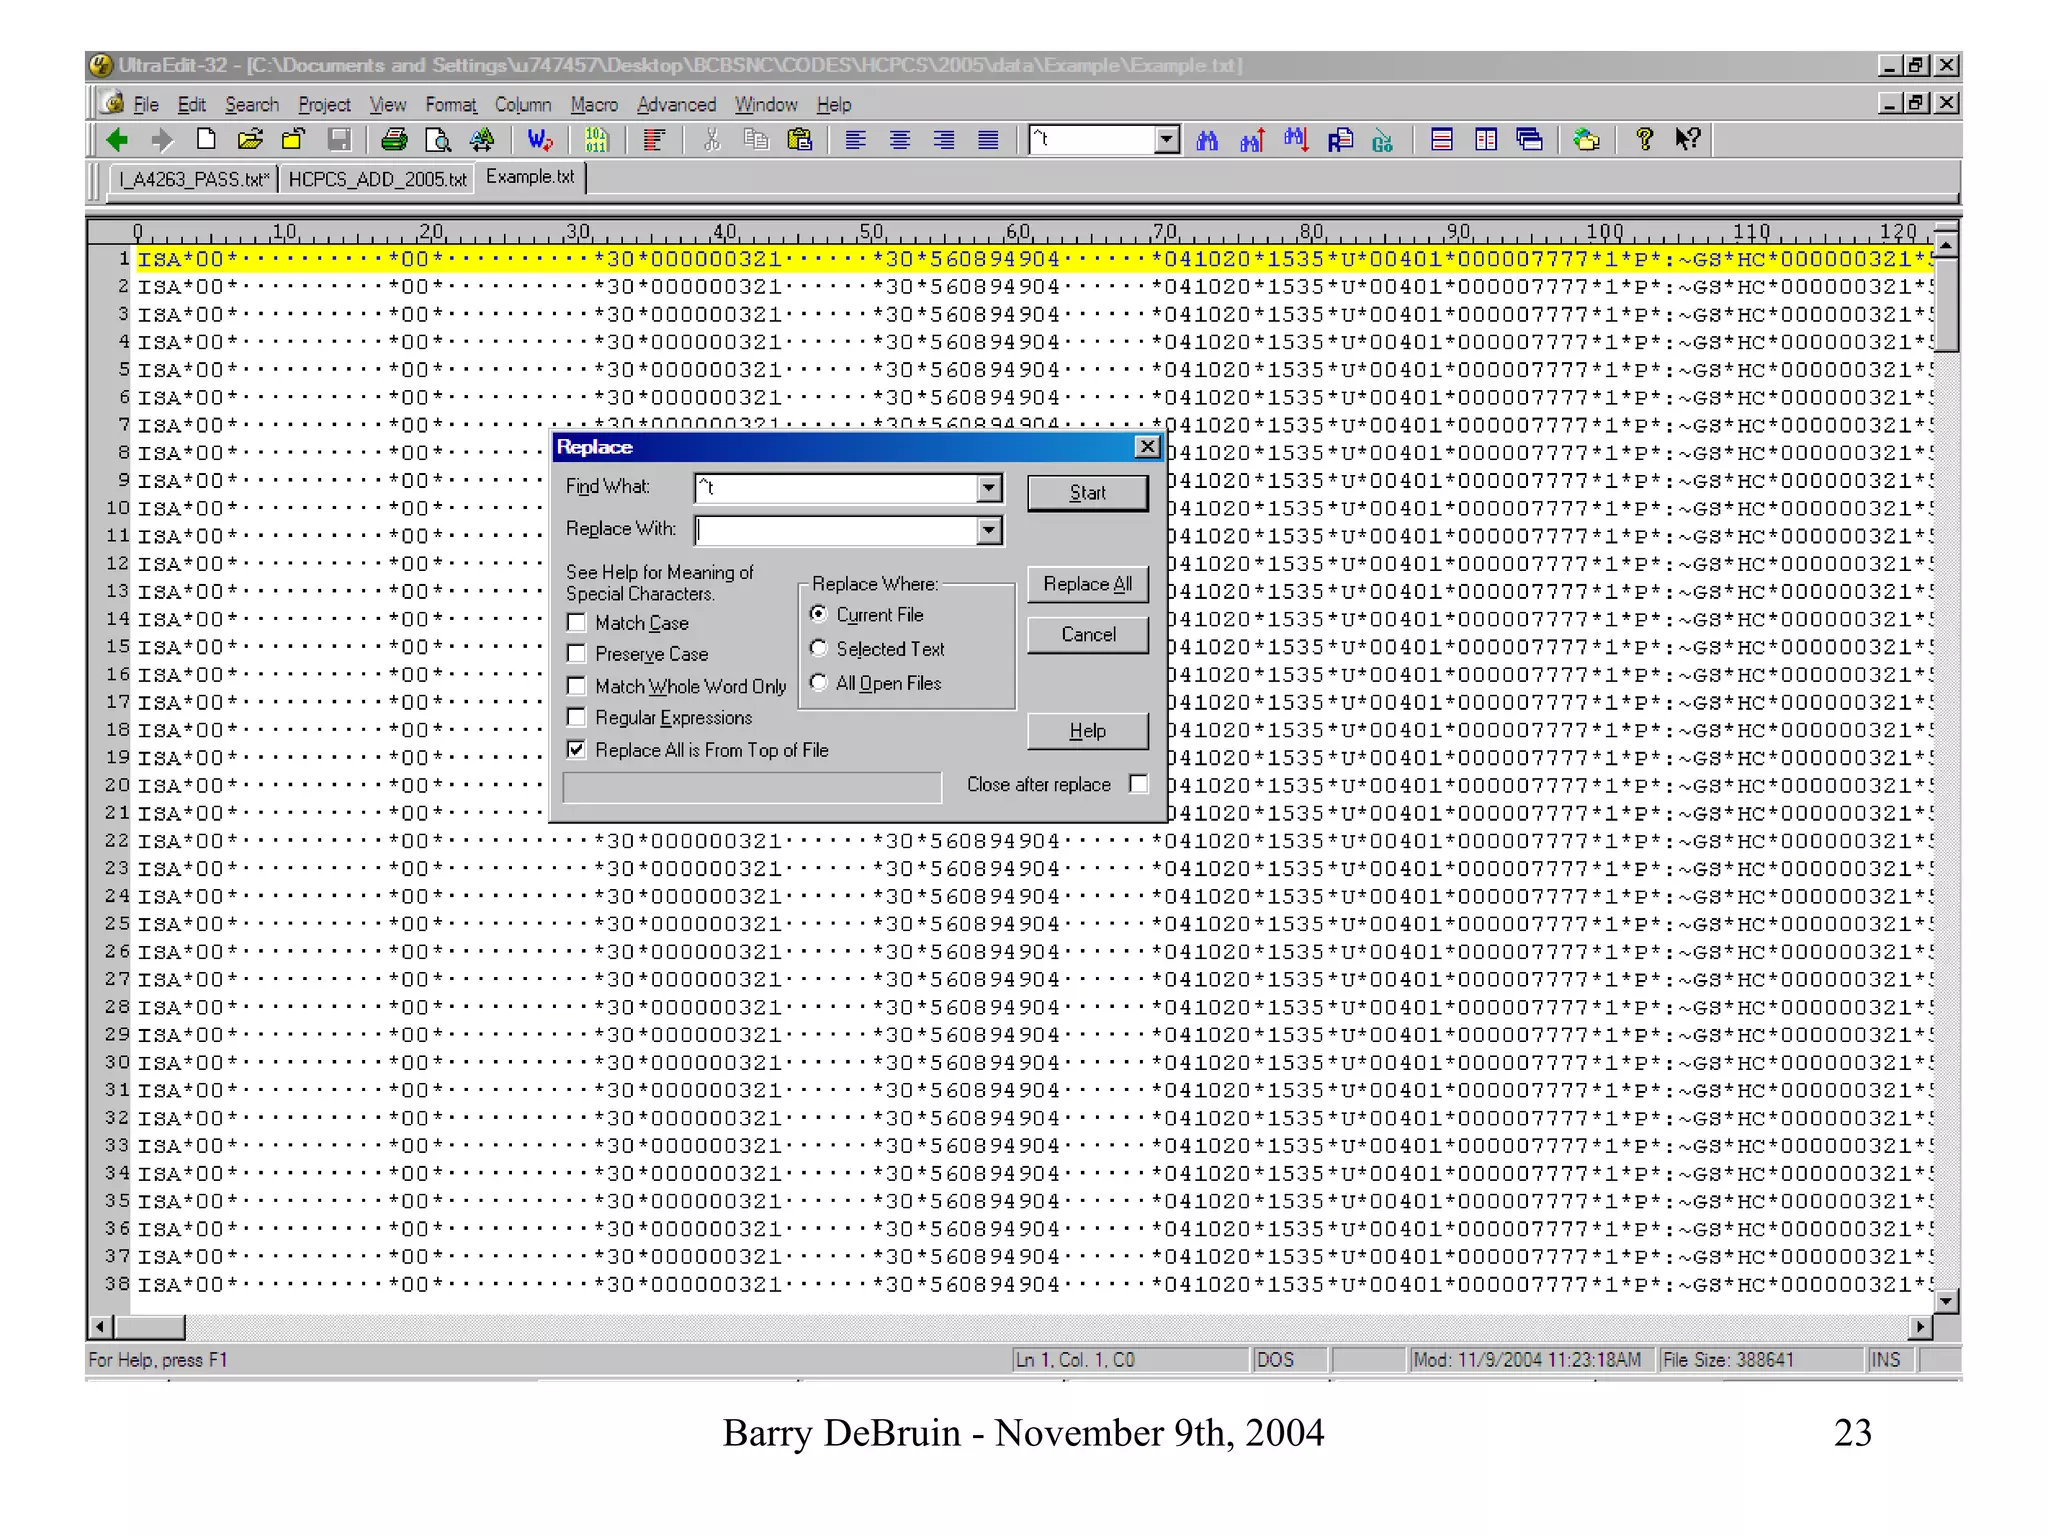Expand the Find What dropdown list

tap(988, 488)
